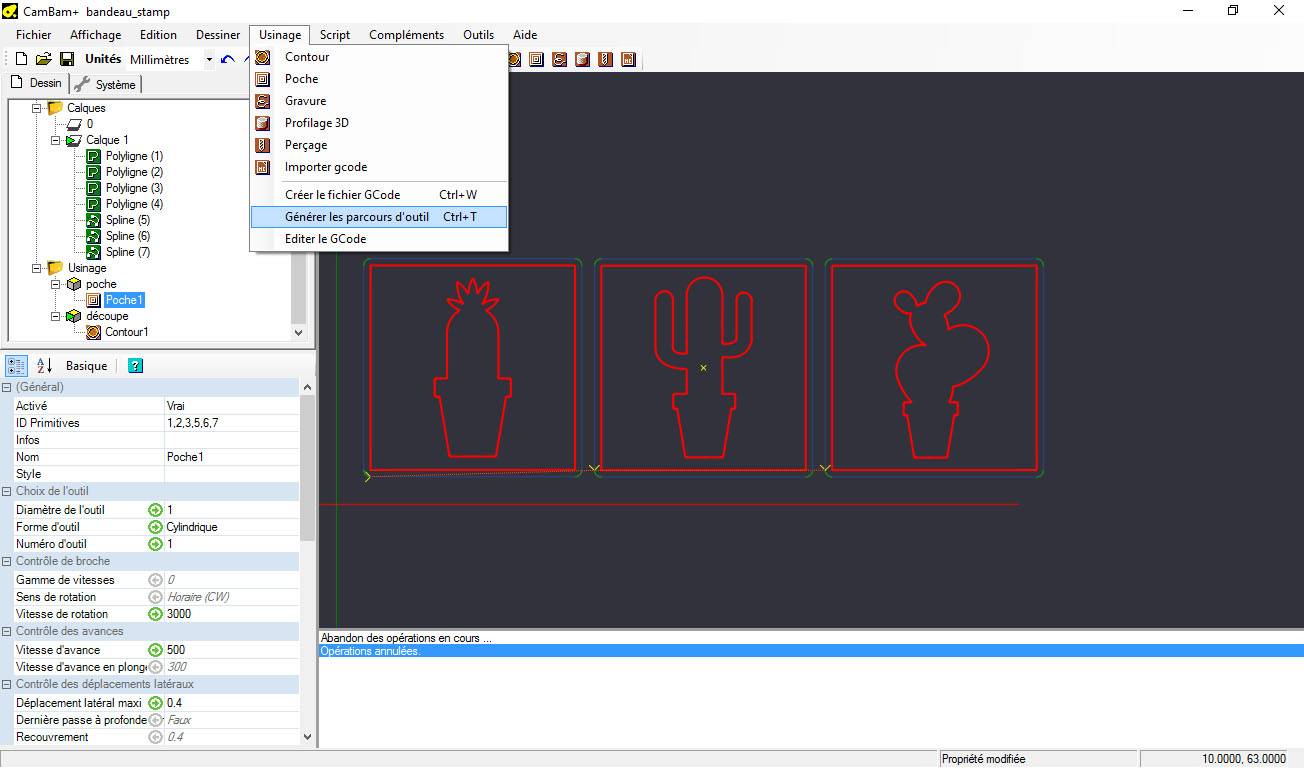Click the Save file icon
The image size is (1304, 768).
click(67, 60)
